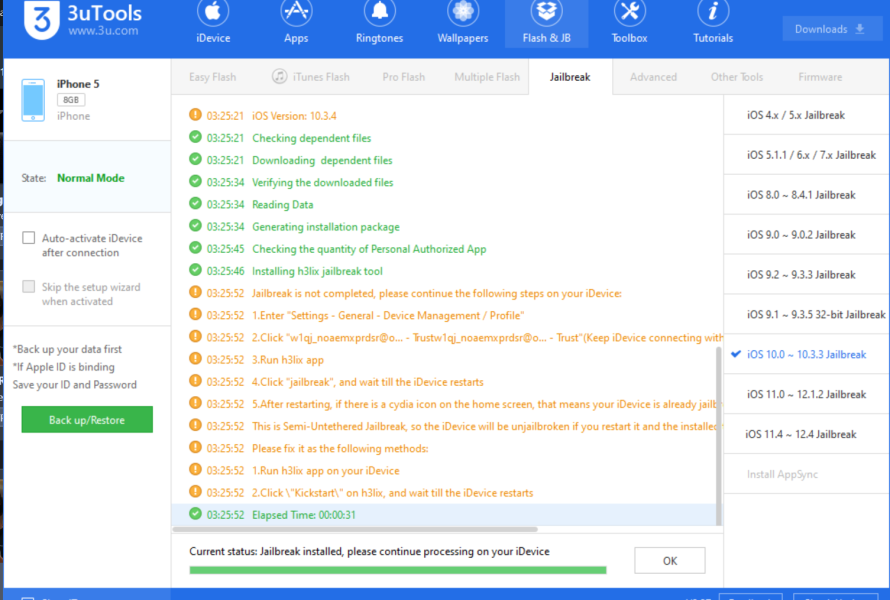Open the iDevice section icon
Image resolution: width=890 pixels, height=600 pixels.
pos(213,13)
